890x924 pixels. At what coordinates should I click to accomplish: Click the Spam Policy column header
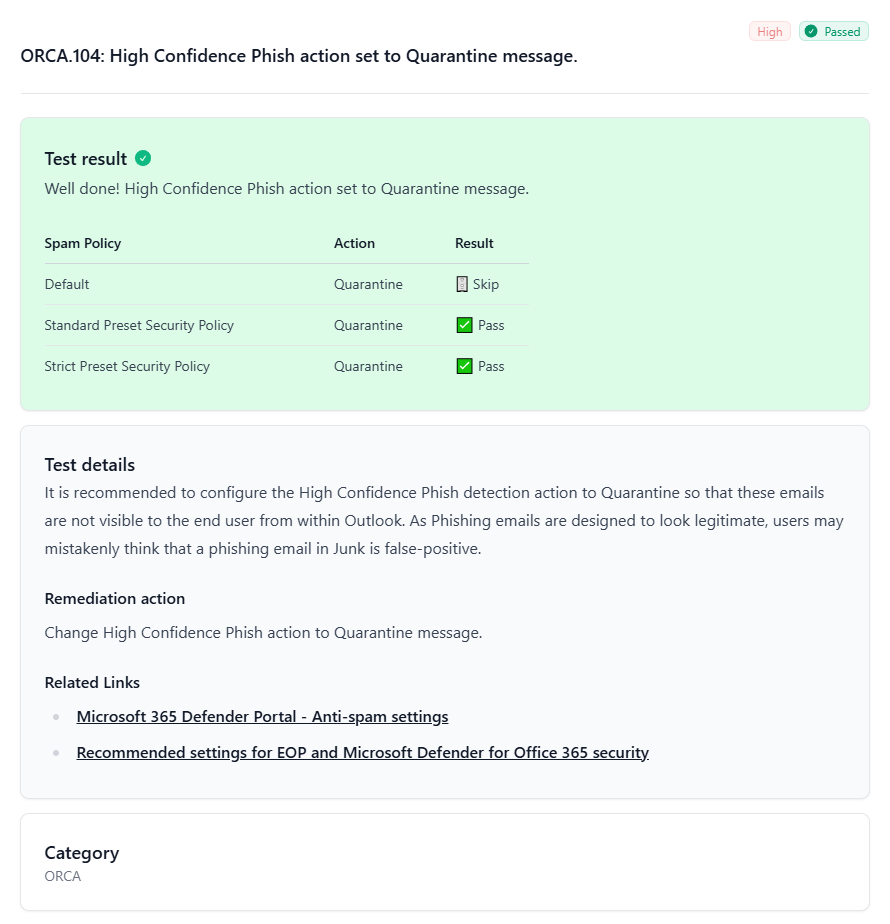83,243
